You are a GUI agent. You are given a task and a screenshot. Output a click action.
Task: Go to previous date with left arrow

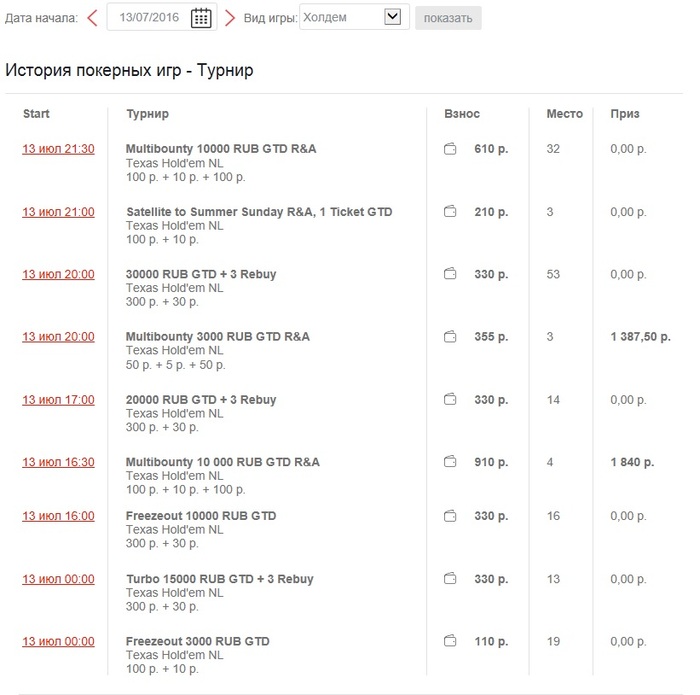(92, 18)
